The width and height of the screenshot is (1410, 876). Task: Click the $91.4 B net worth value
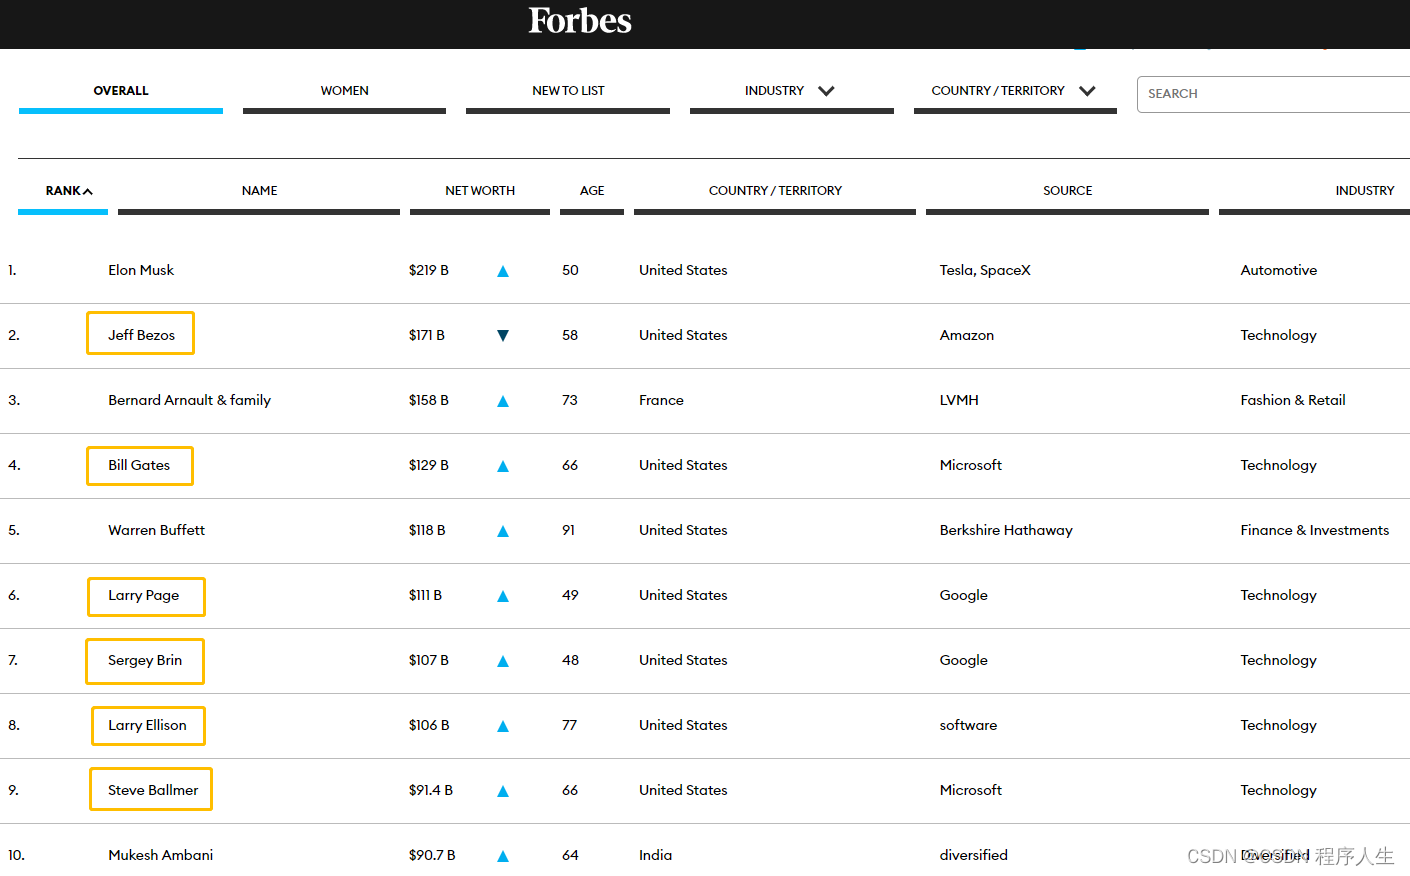pos(430,790)
